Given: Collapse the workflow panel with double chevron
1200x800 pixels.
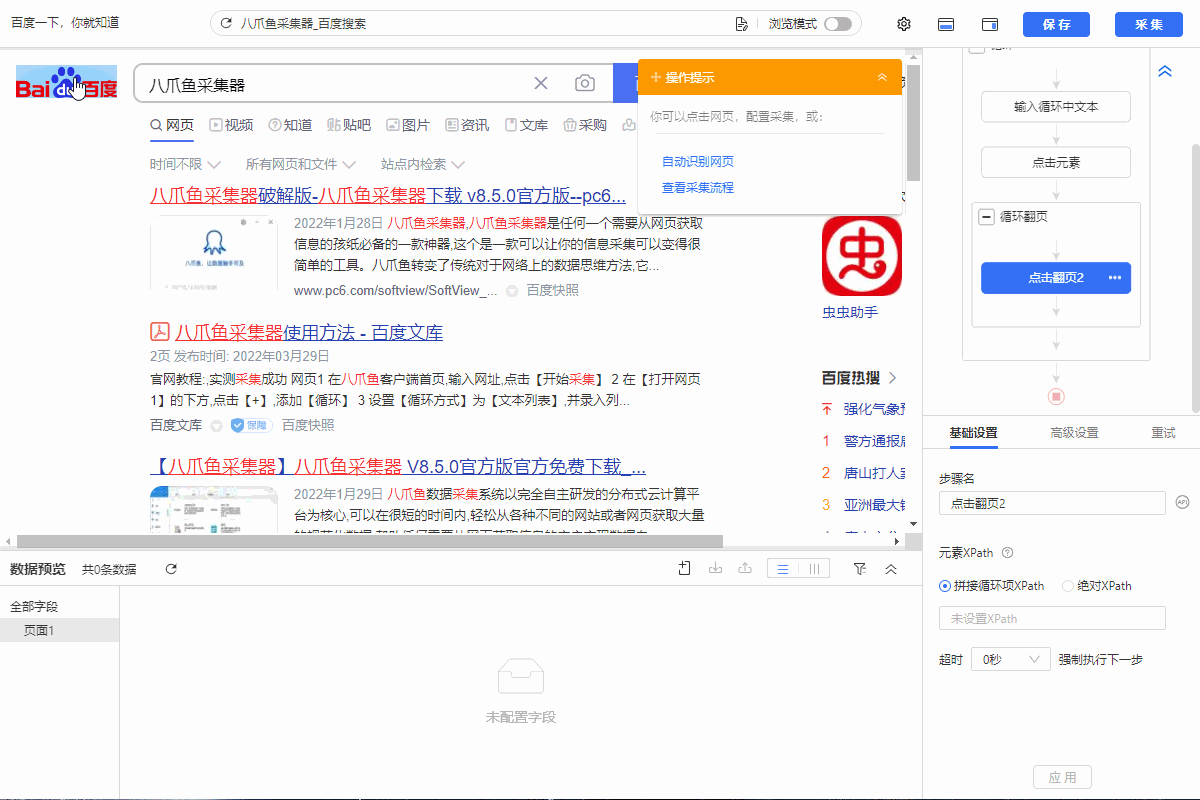Looking at the screenshot, I should click(1165, 71).
